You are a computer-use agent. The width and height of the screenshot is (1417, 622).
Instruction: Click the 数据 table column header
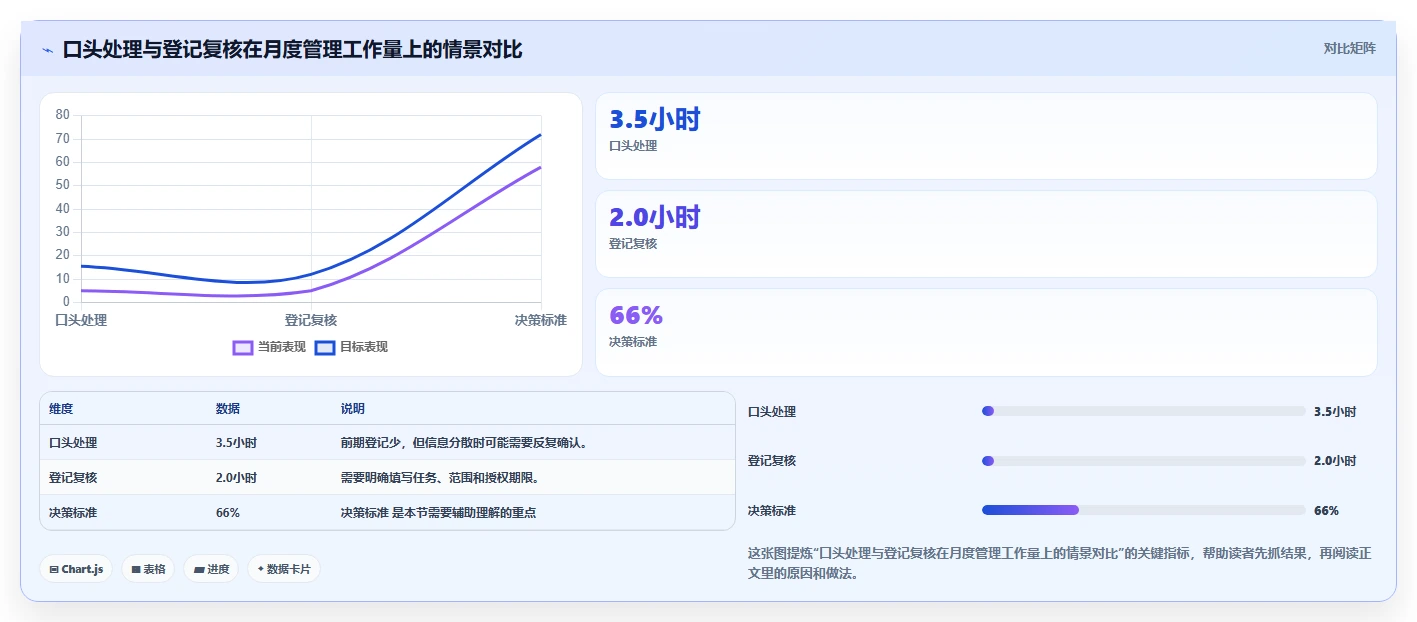228,409
